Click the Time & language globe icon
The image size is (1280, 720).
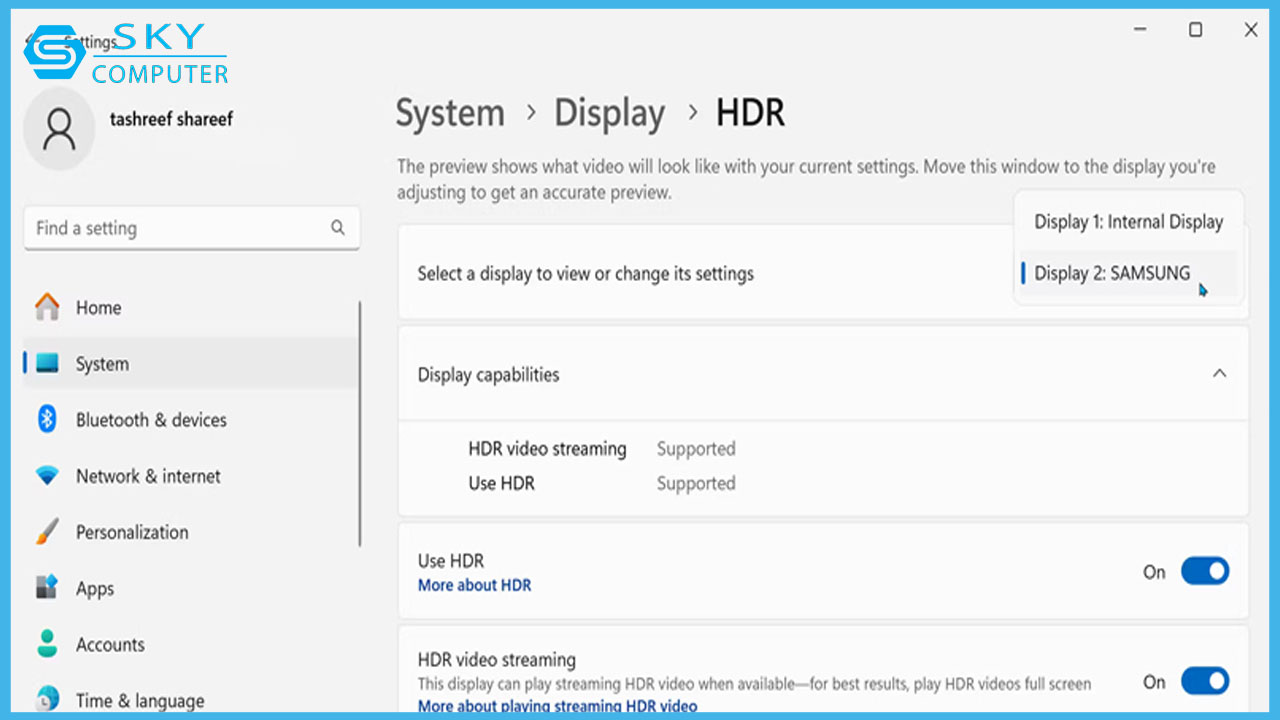point(47,698)
